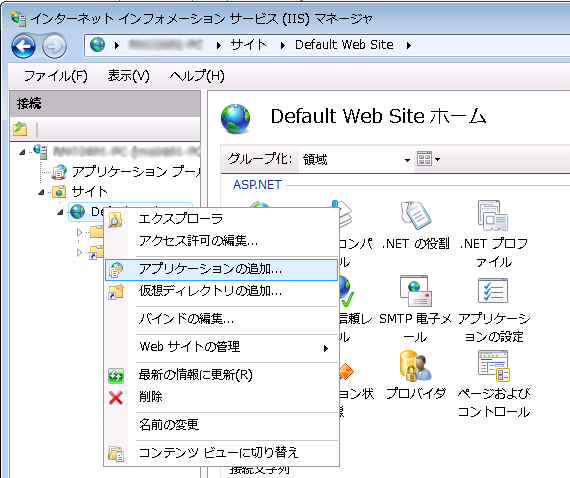Choose コンテンツ ビューに切り替え menu entry

point(221,453)
